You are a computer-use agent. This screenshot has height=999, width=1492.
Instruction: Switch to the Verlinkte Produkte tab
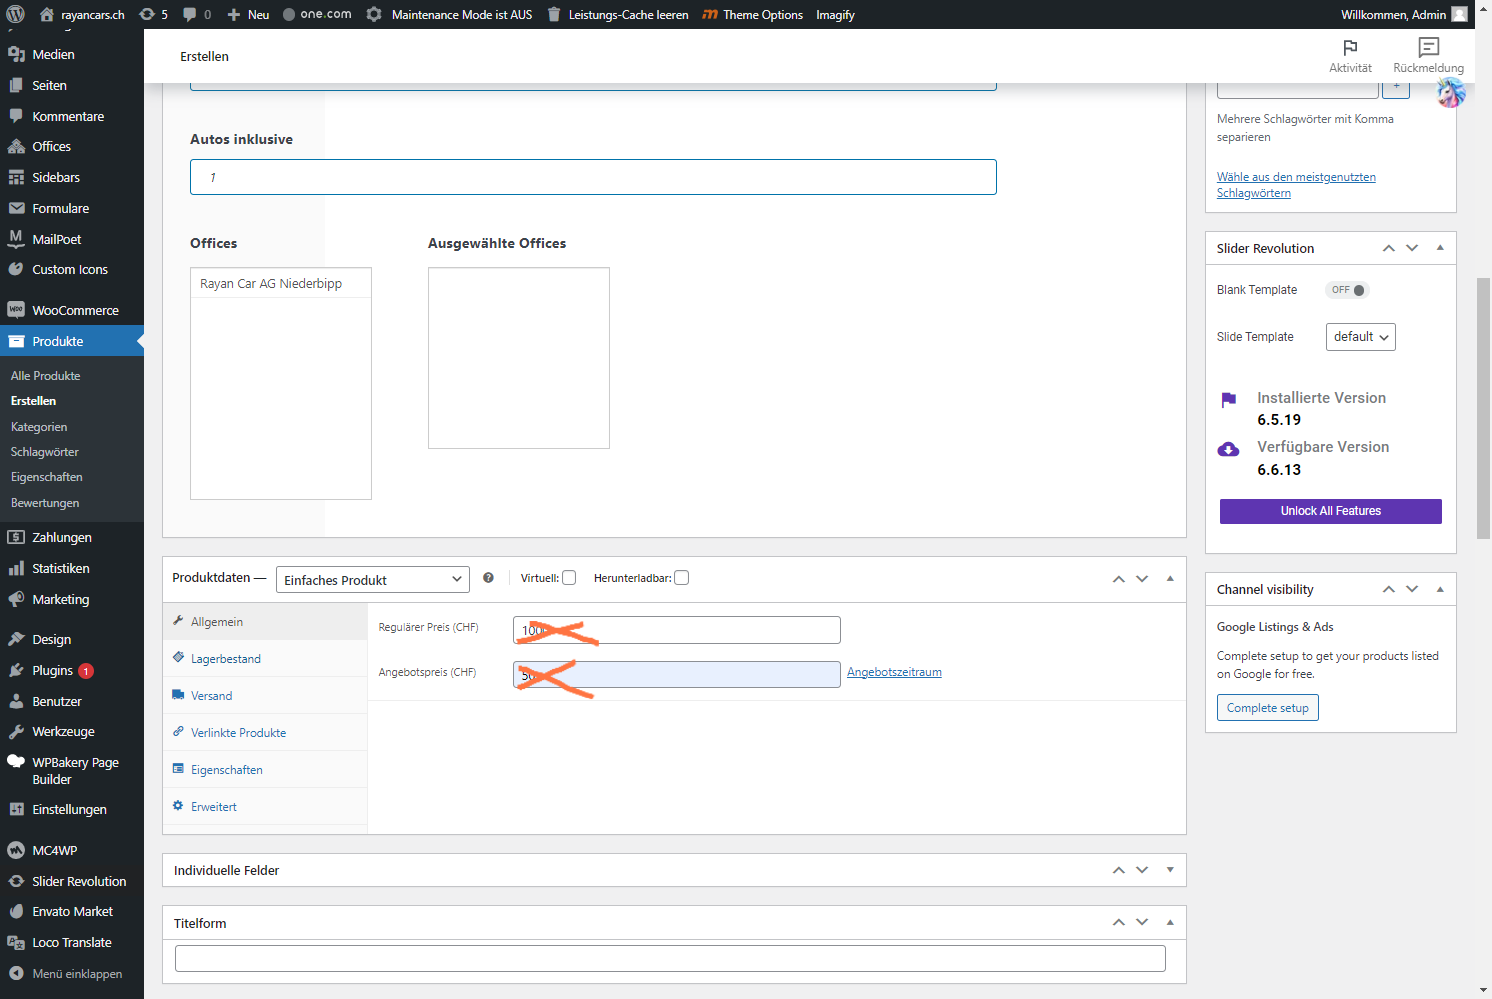pos(265,733)
